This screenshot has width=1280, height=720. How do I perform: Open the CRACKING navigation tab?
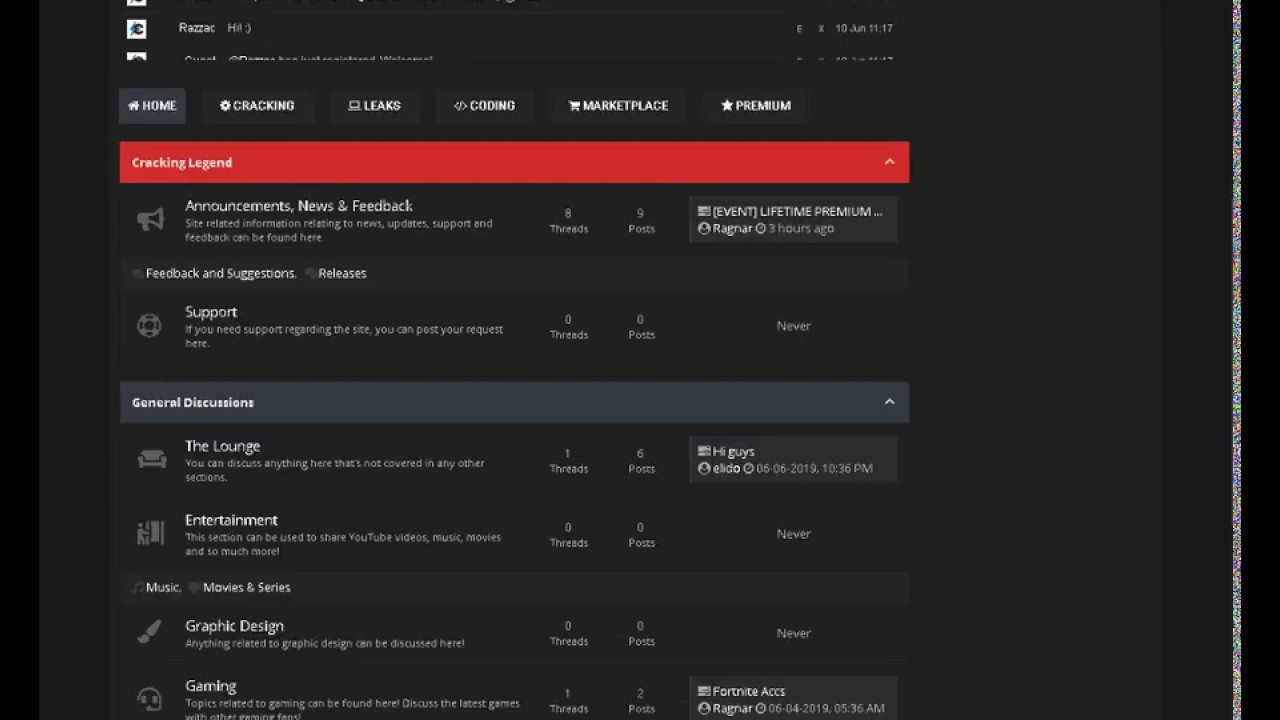[x=257, y=105]
